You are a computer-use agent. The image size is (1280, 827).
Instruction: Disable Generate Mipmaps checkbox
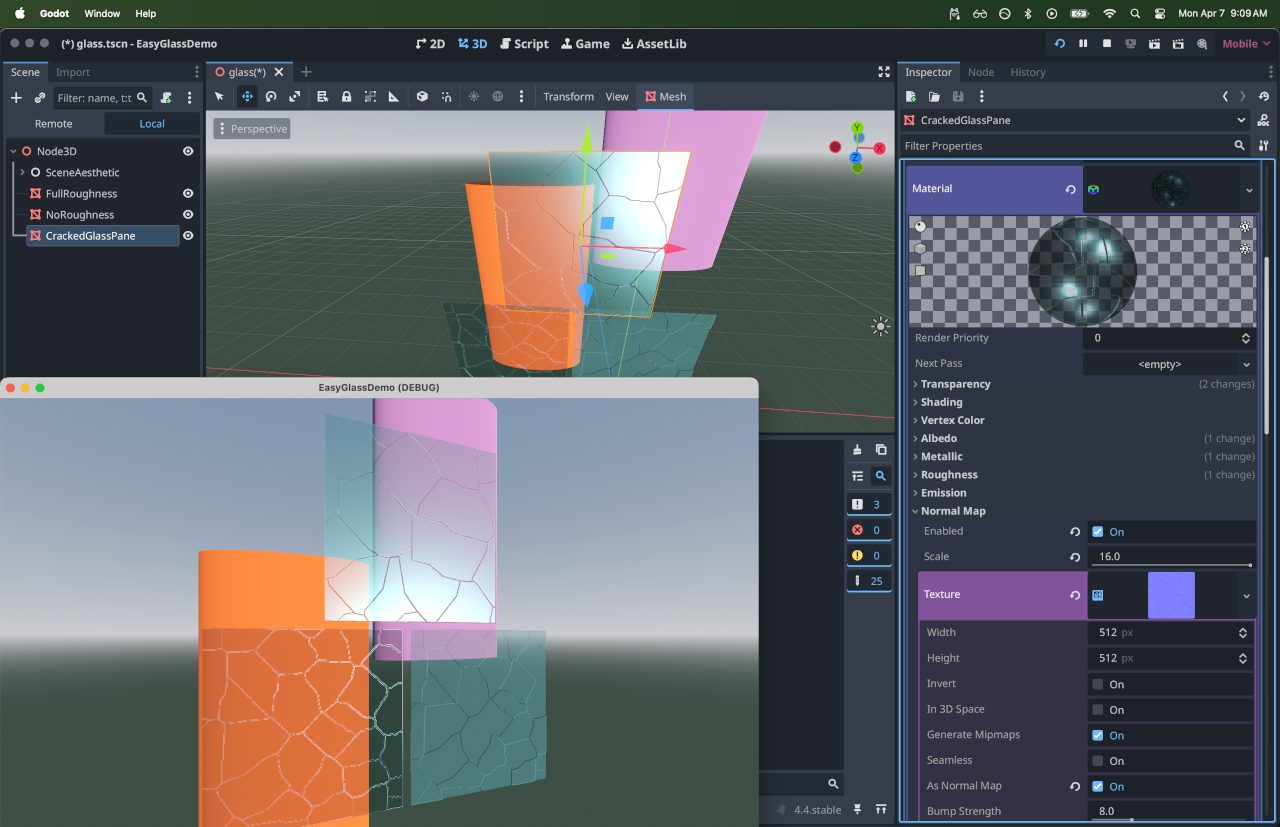1098,735
